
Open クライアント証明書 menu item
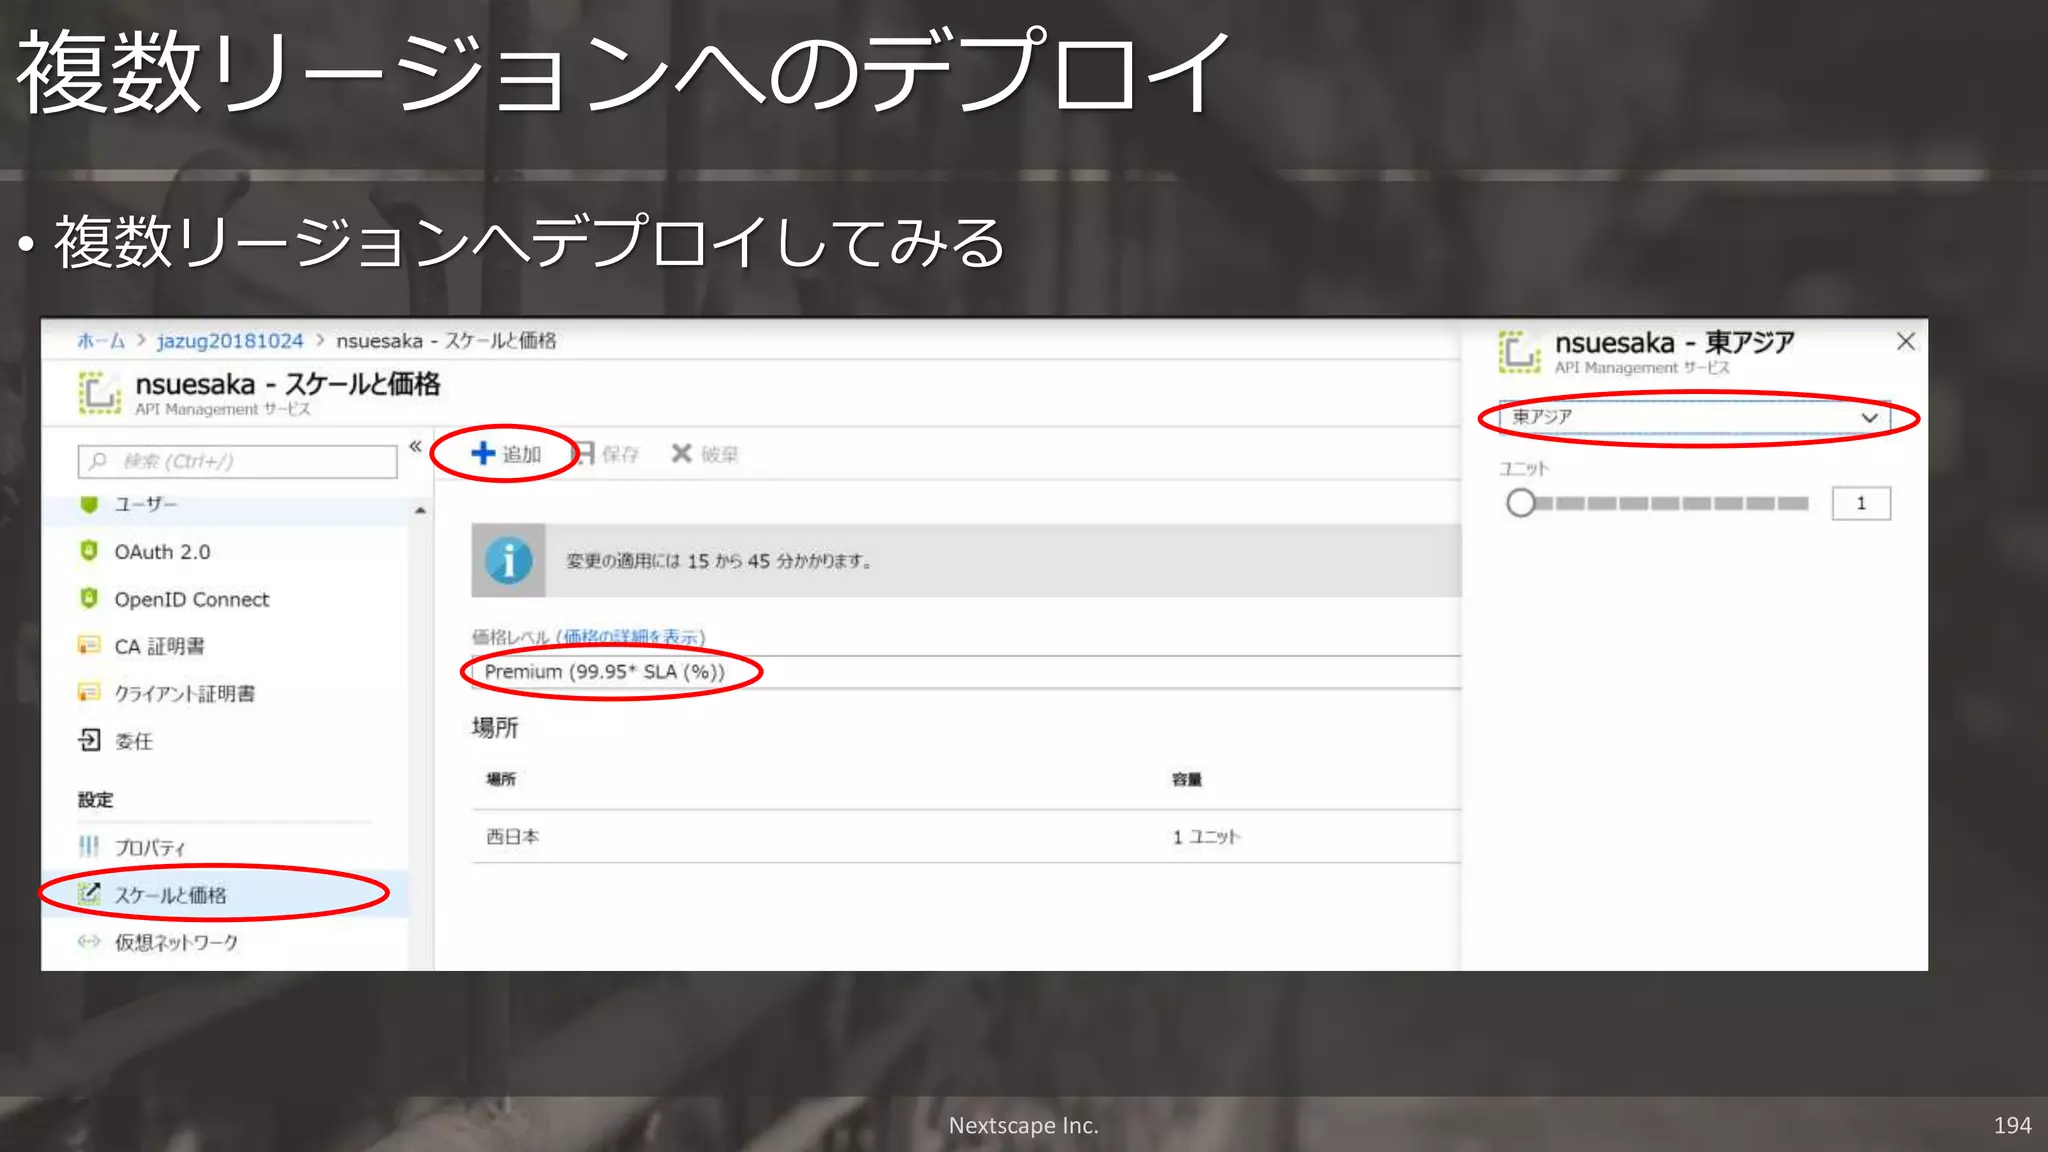point(184,693)
